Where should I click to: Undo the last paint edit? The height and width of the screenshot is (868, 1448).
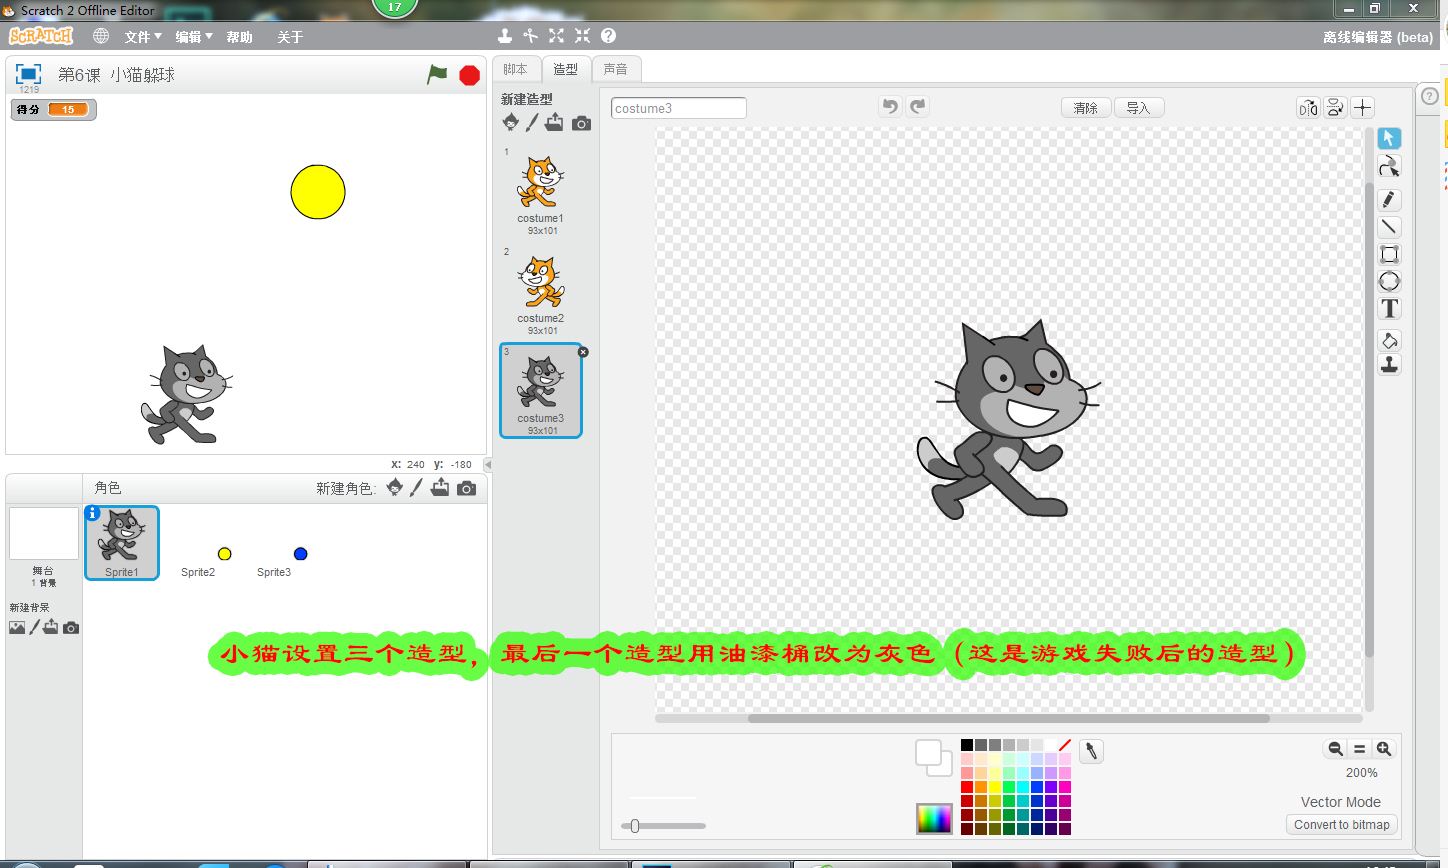890,106
